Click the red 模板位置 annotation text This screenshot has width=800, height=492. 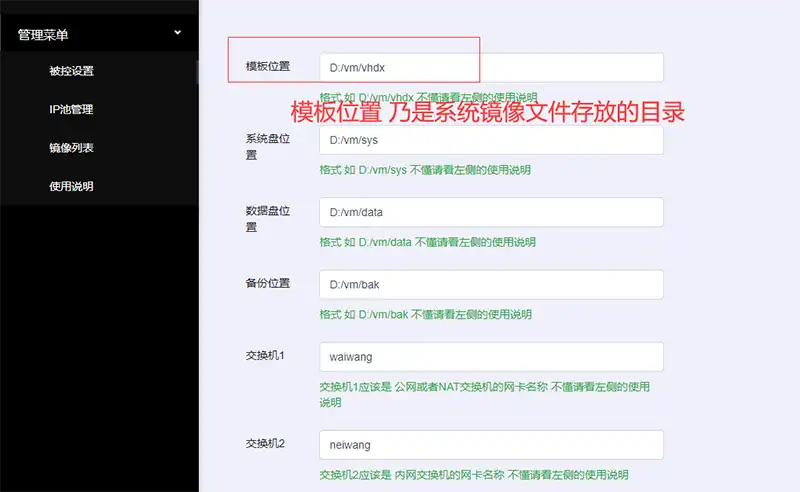pyautogui.click(x=487, y=111)
